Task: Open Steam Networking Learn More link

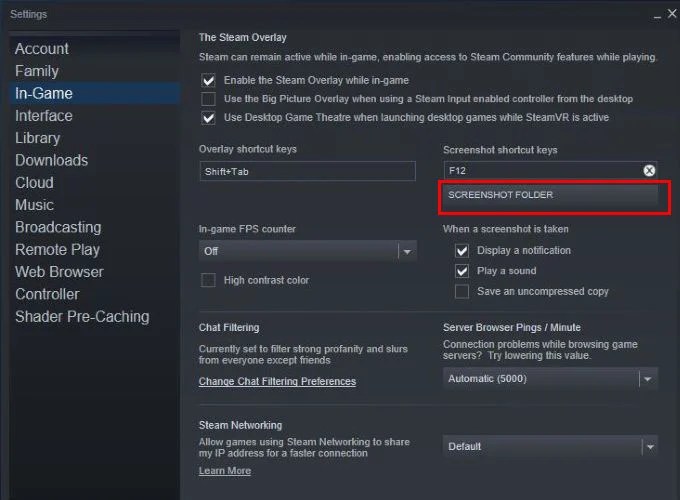Action: click(225, 471)
